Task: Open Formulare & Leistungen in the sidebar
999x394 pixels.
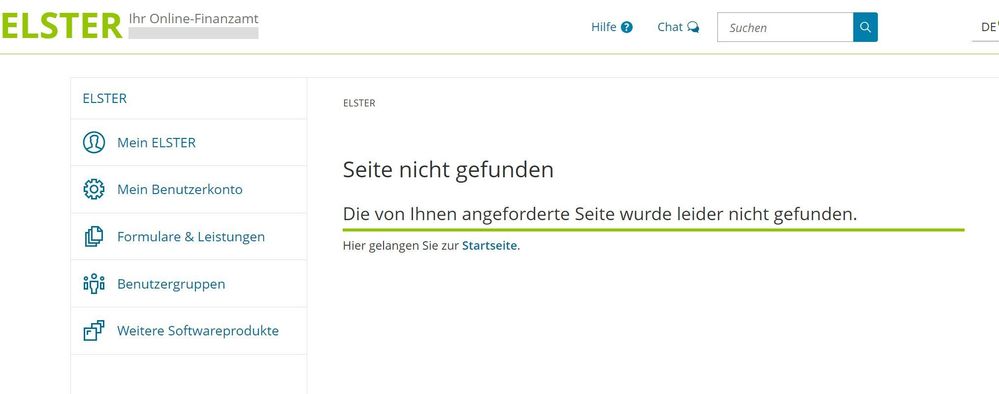Action: (x=189, y=237)
